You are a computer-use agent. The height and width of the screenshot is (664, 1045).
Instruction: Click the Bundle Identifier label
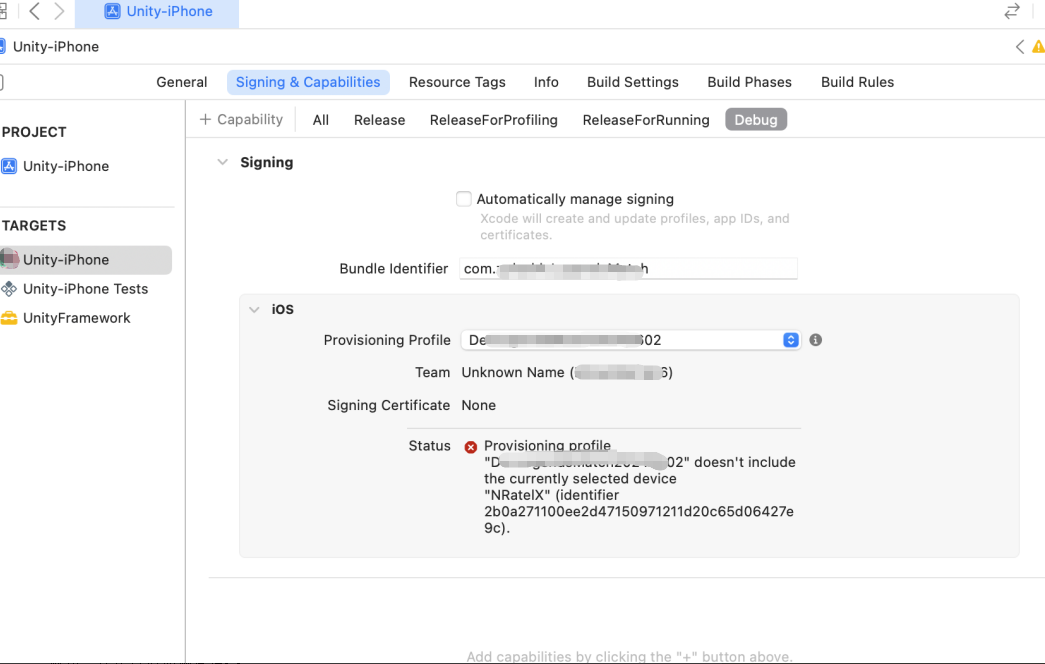pos(393,269)
